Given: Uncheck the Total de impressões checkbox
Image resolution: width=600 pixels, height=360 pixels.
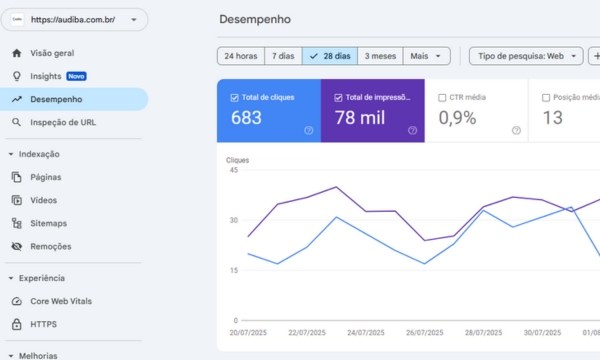Looking at the screenshot, I should point(338,98).
